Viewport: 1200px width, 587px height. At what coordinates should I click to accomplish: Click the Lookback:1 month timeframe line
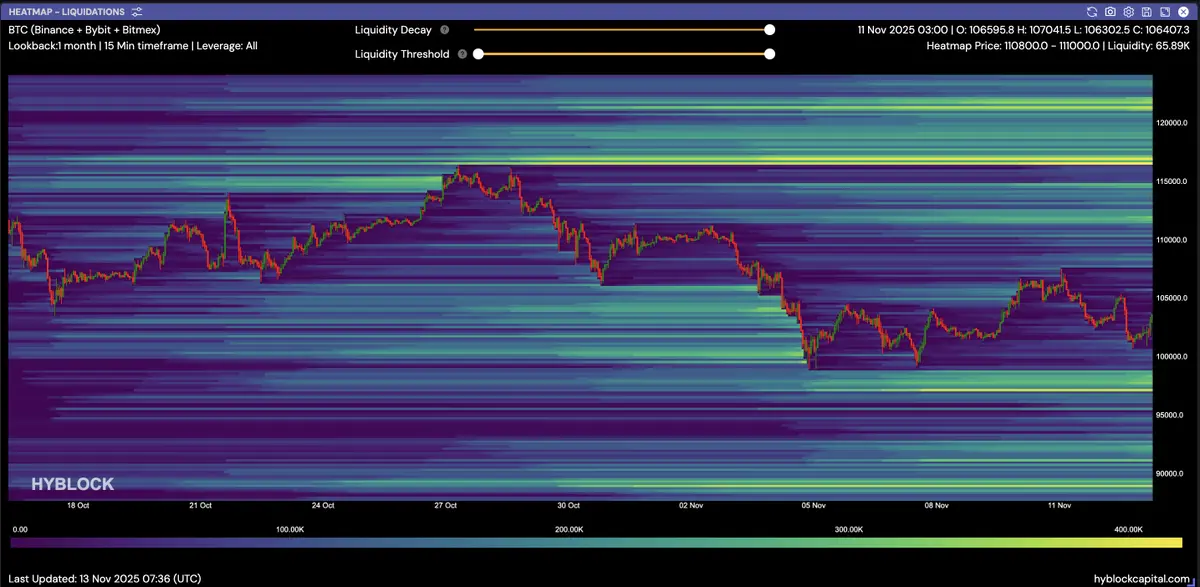(x=133, y=46)
